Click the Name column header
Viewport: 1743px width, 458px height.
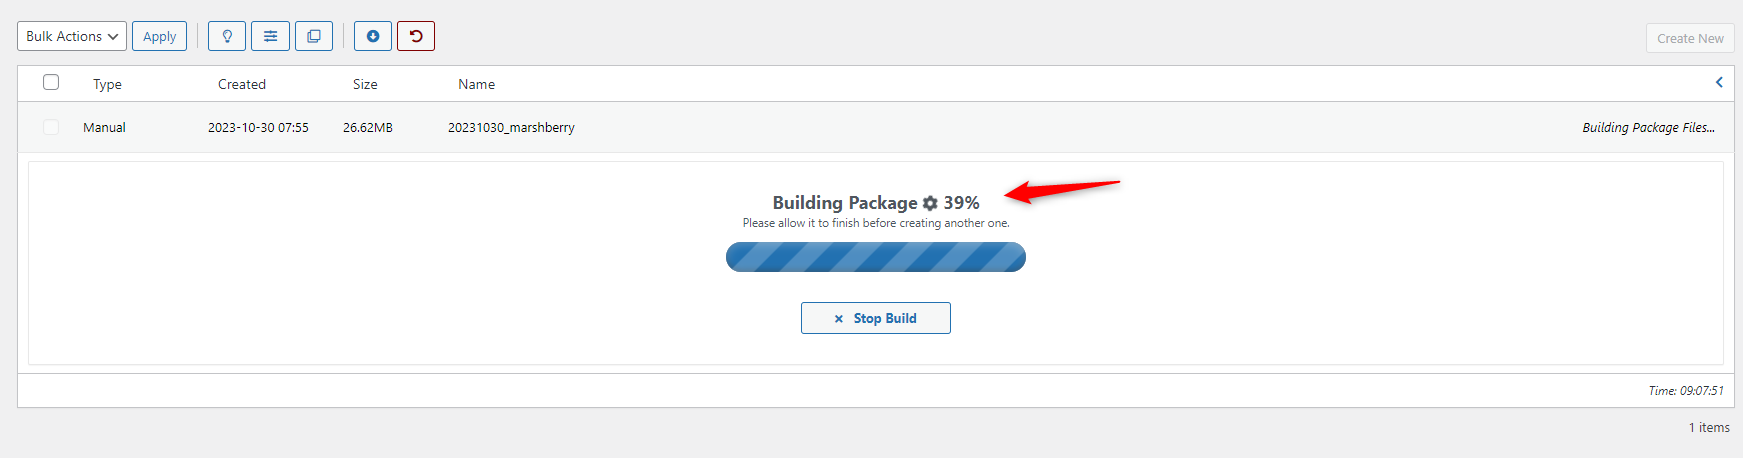(x=476, y=84)
